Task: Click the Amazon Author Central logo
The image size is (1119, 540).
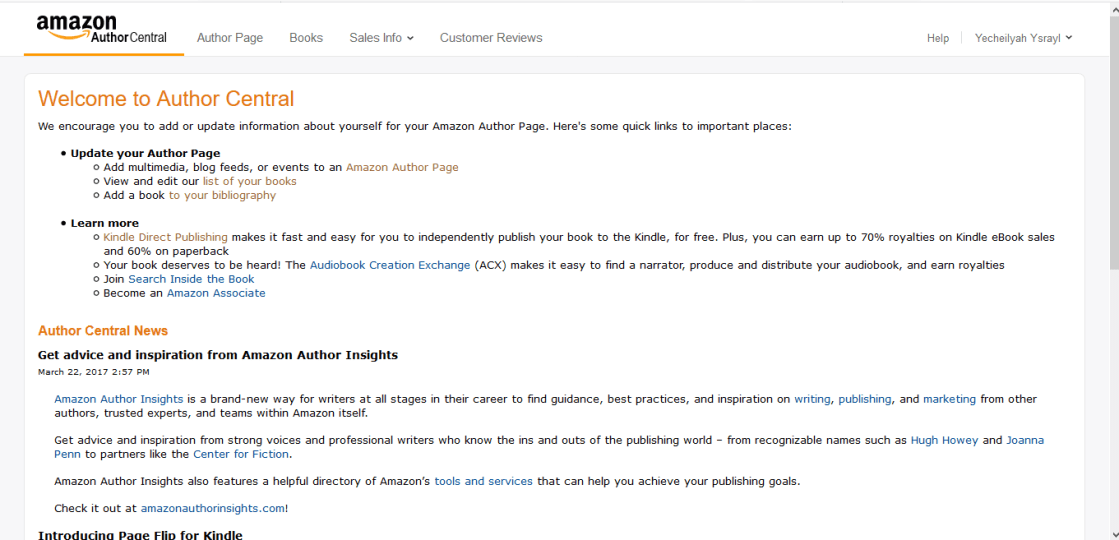Action: click(x=101, y=30)
